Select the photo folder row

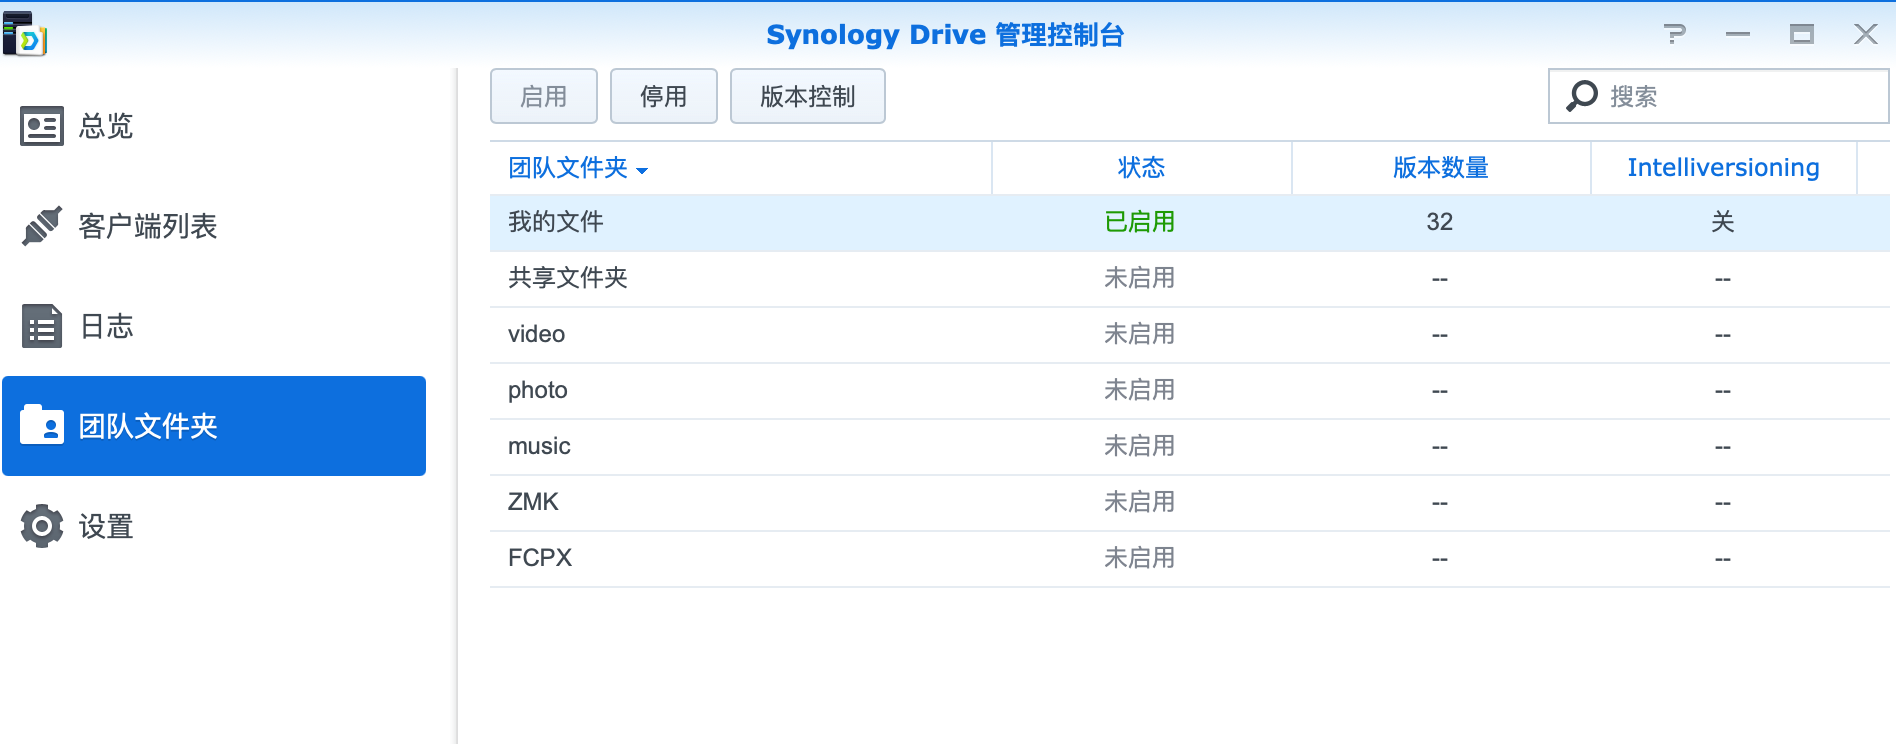pos(1190,390)
